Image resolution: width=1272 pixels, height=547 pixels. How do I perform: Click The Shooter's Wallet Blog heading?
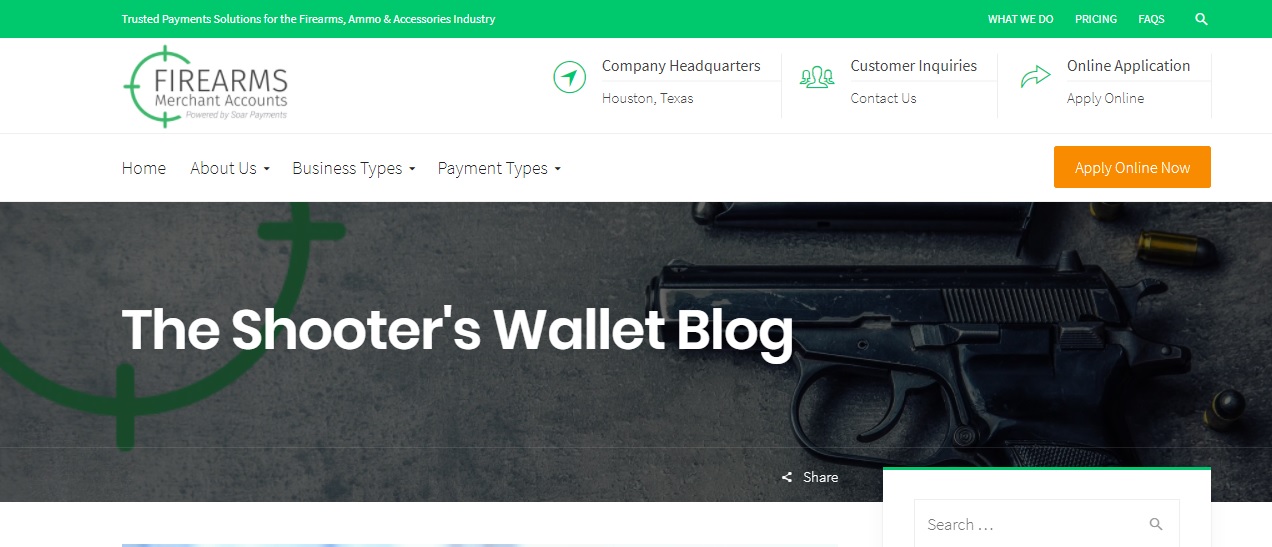tap(457, 330)
